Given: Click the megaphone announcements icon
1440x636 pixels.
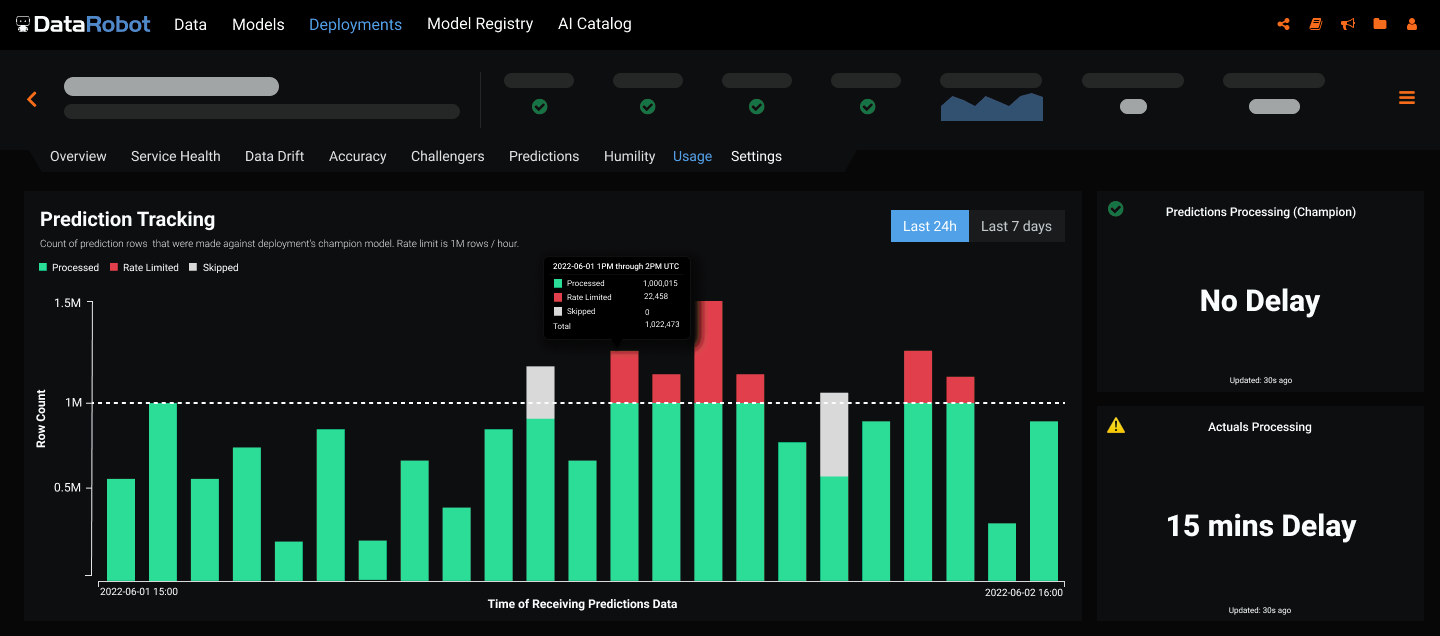Looking at the screenshot, I should pos(1348,24).
